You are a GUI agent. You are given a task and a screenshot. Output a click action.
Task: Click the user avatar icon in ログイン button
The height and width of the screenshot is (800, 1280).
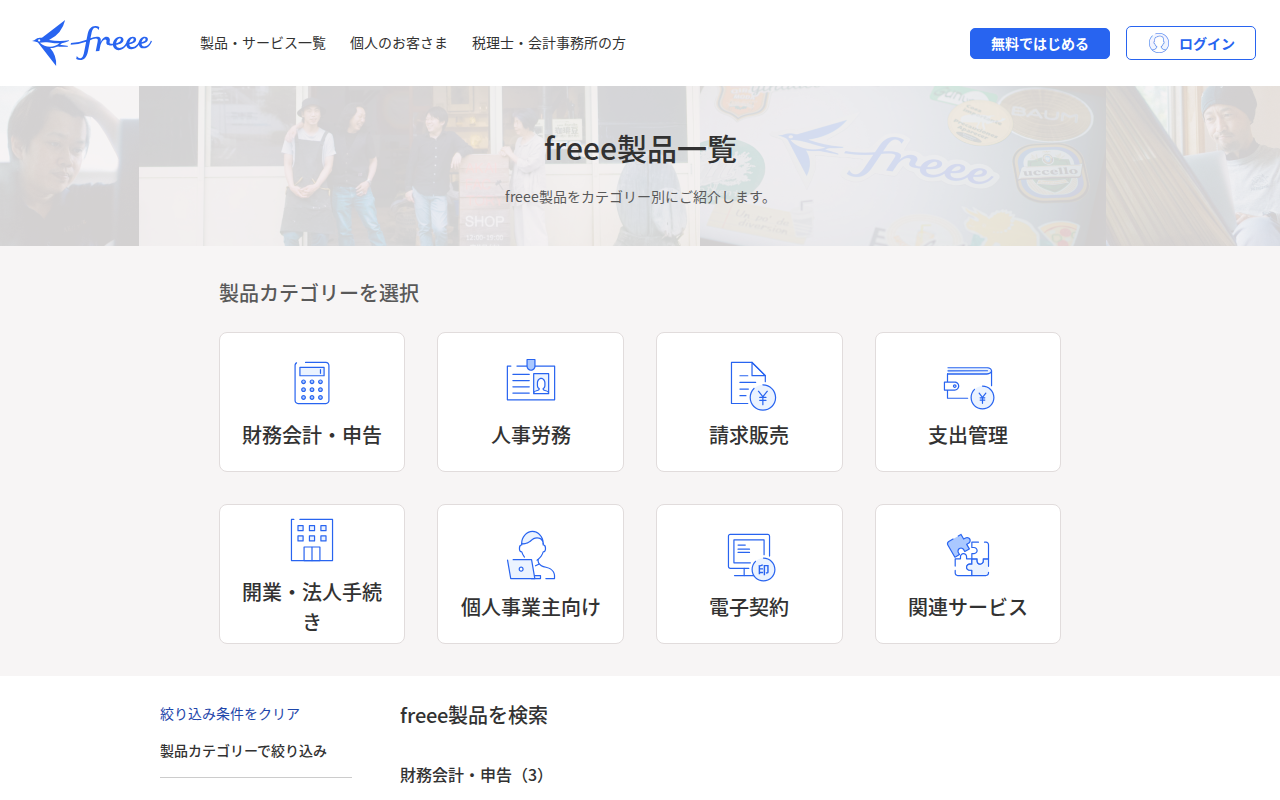click(x=1159, y=43)
